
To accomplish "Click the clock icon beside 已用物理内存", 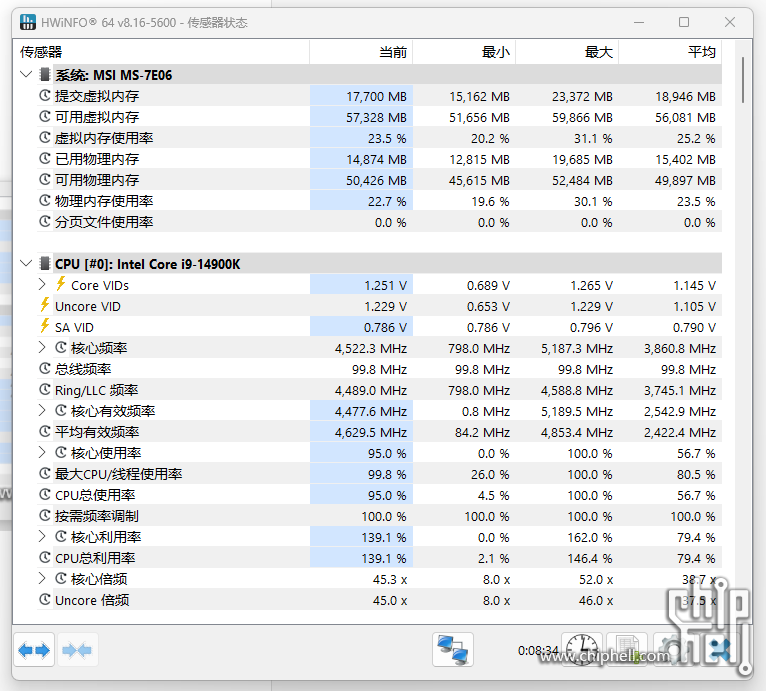I will [44, 158].
